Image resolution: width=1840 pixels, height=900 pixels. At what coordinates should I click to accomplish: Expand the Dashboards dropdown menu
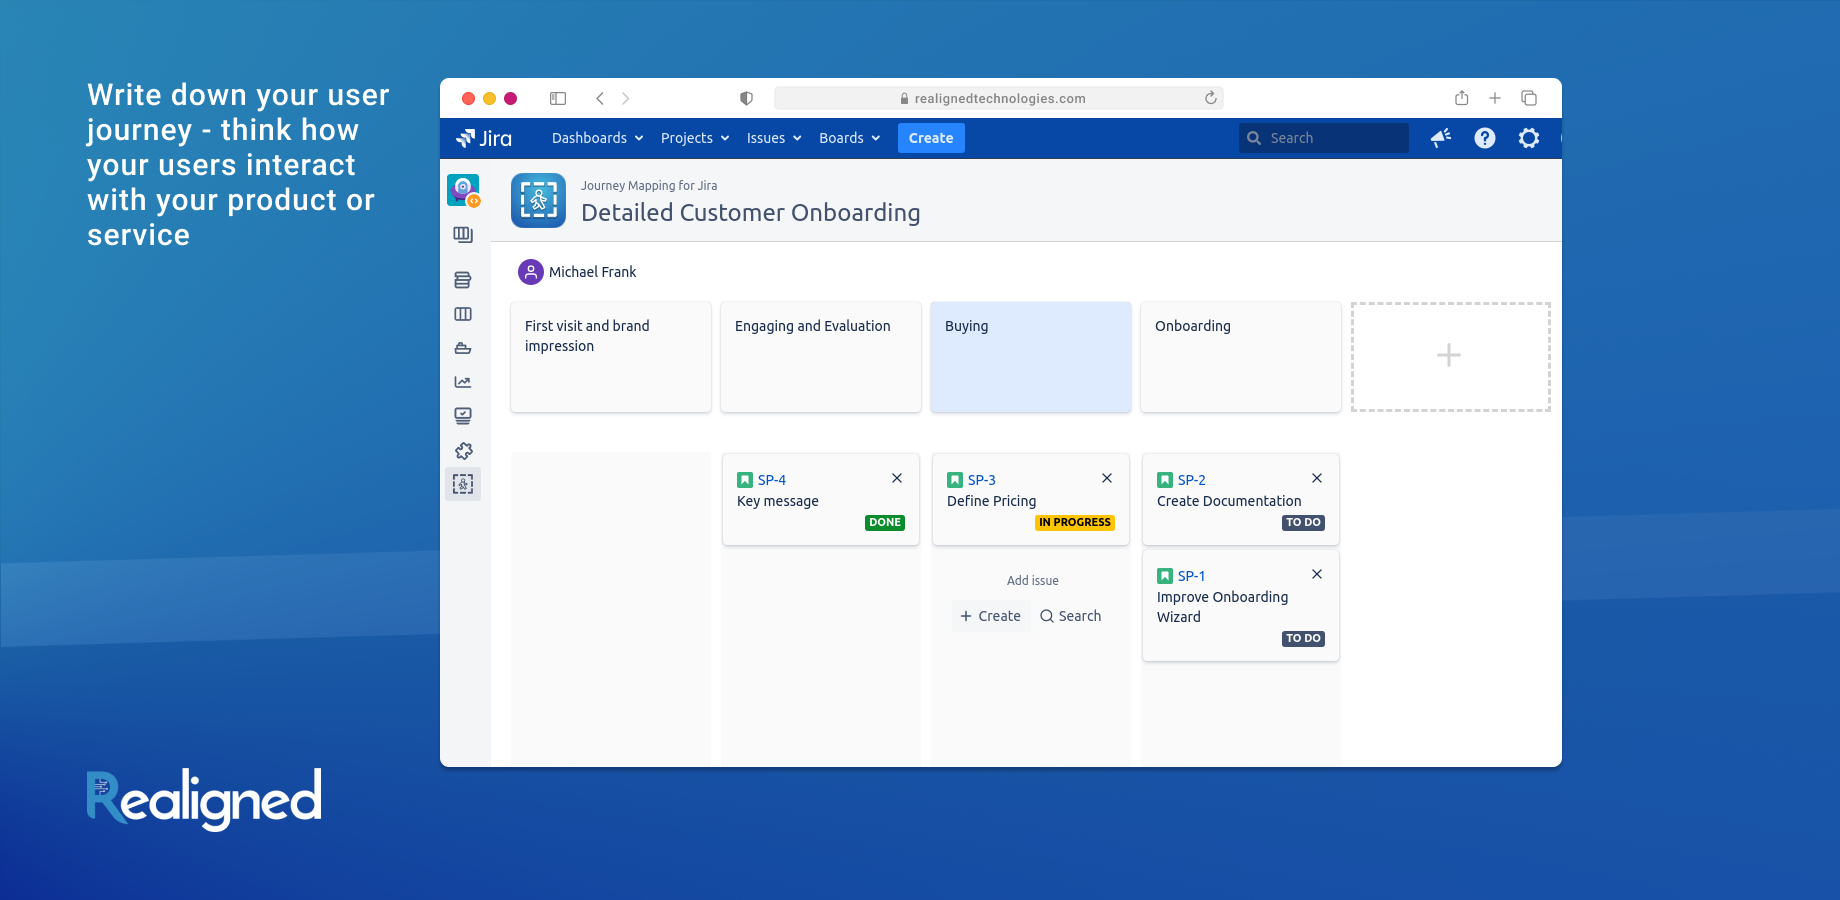[598, 138]
